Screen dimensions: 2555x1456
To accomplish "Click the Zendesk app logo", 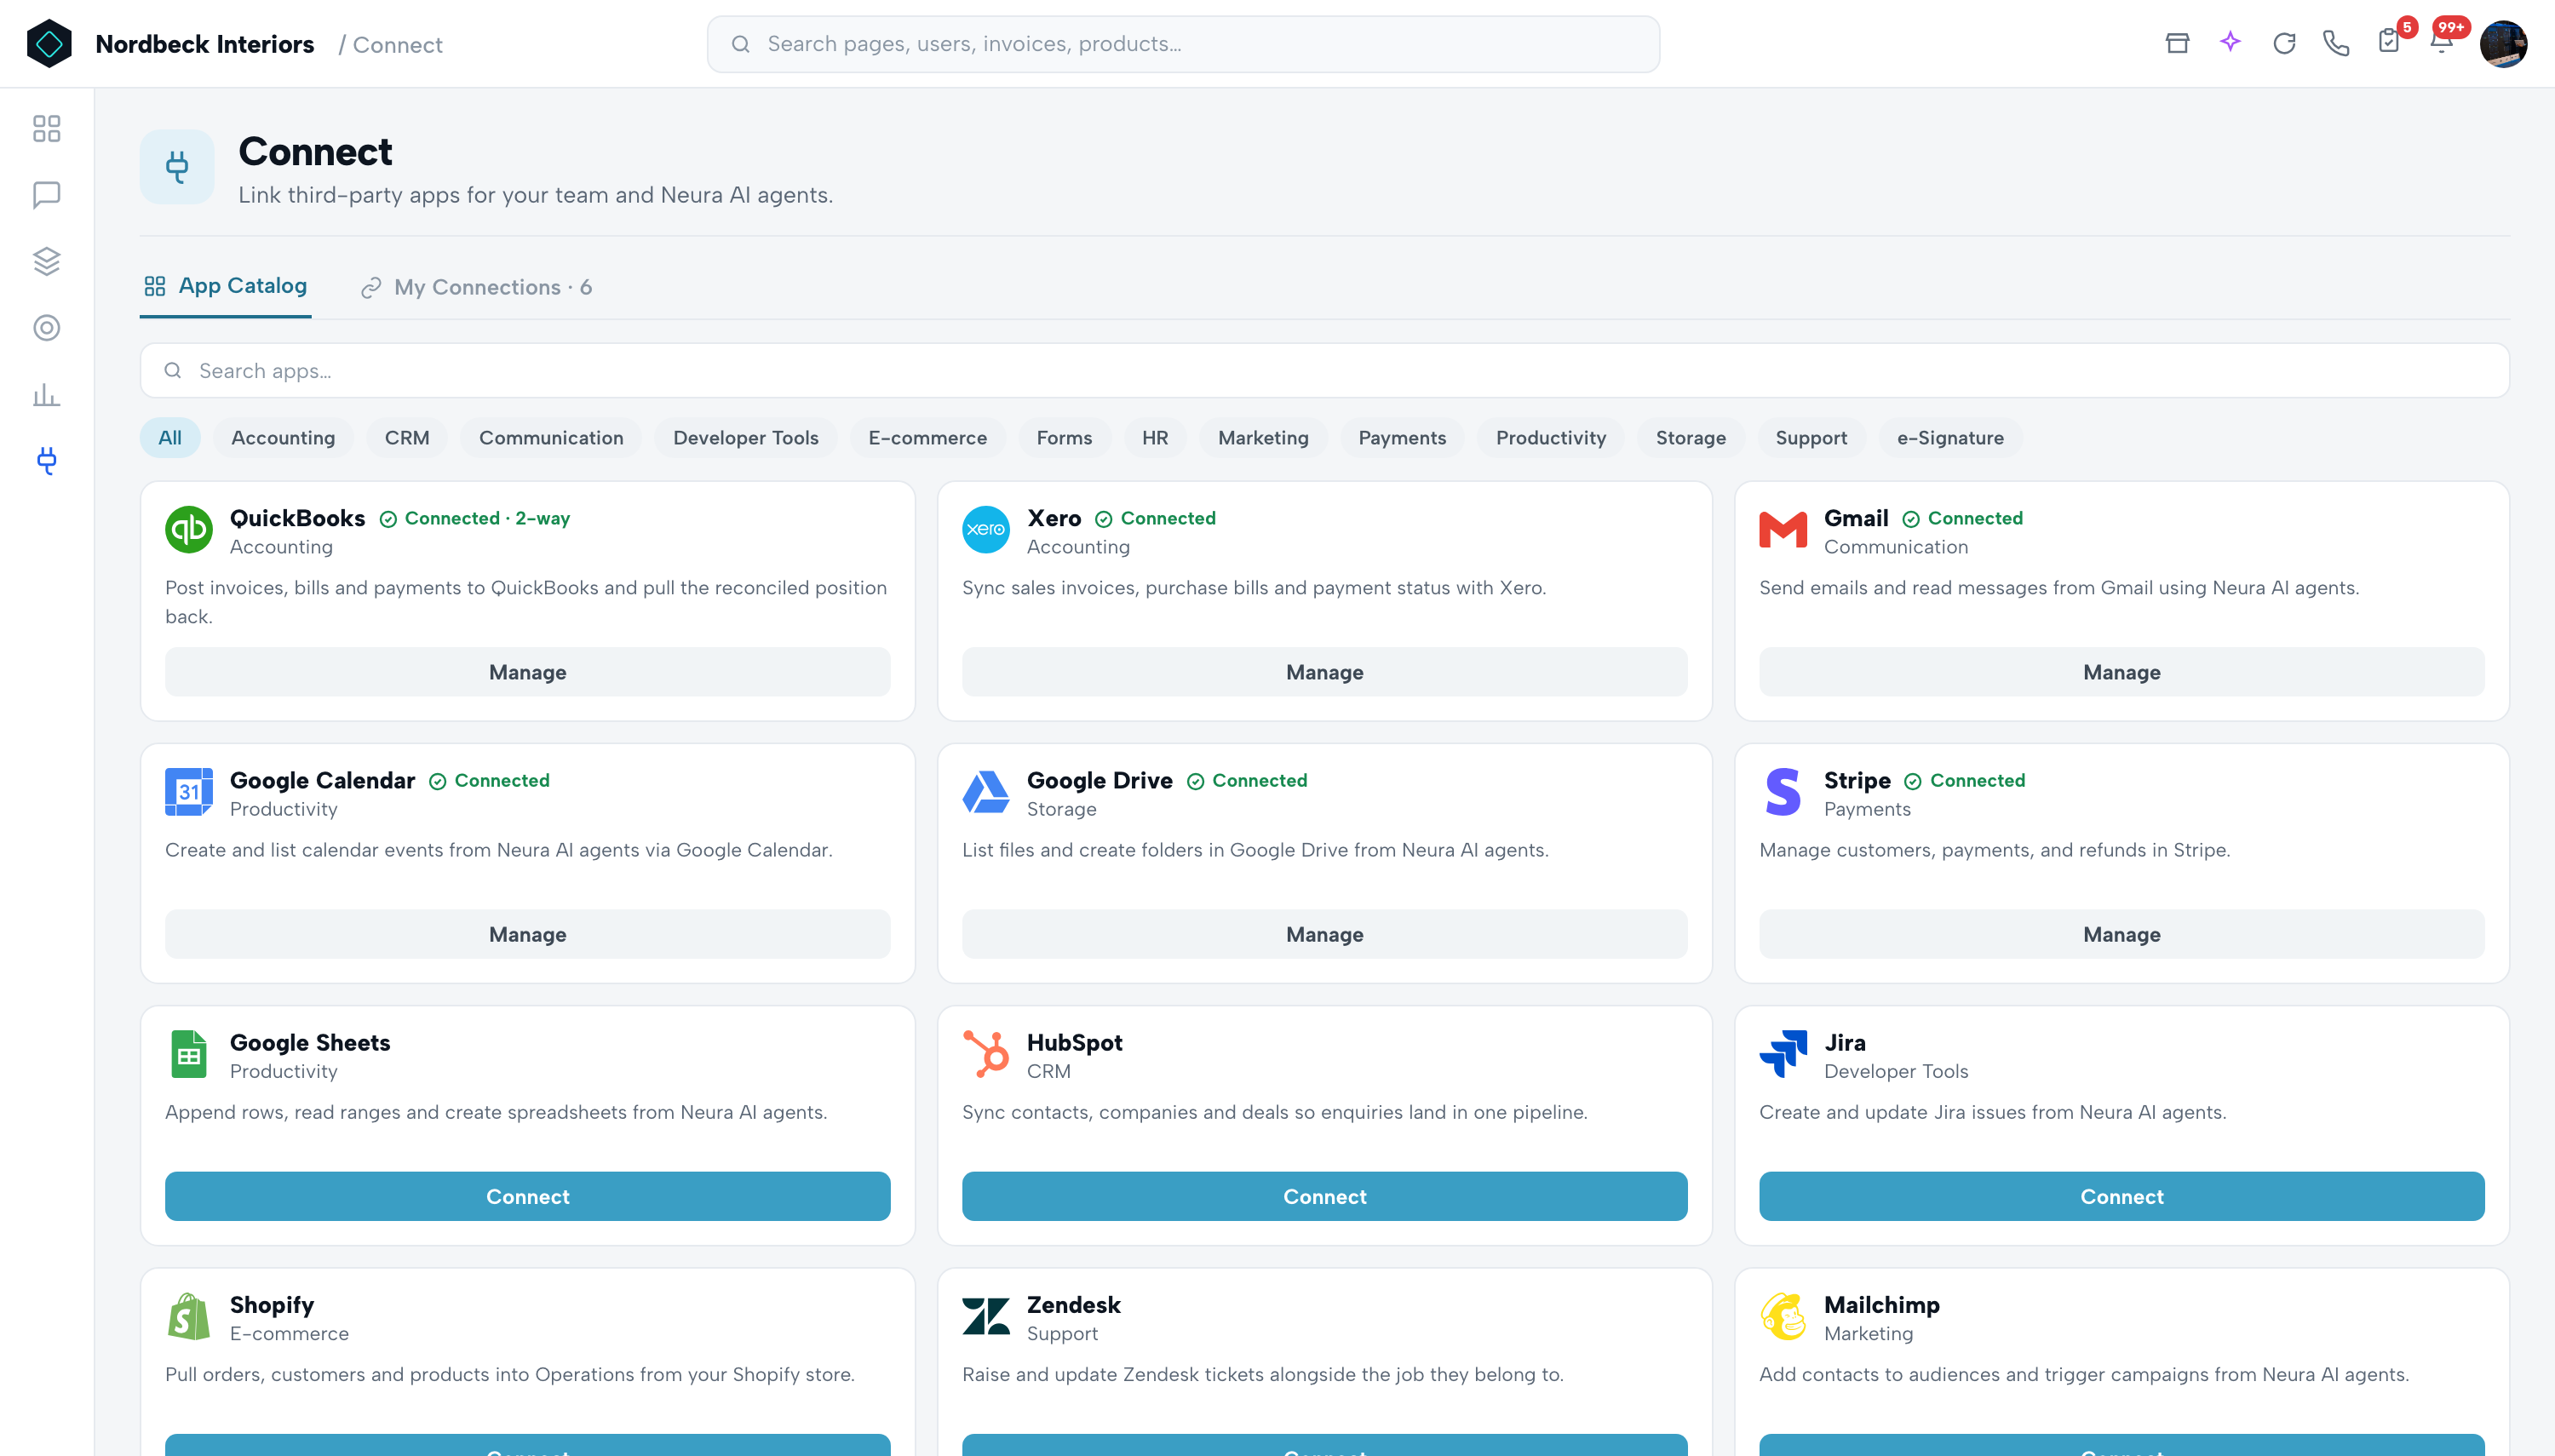I will click(x=986, y=1316).
